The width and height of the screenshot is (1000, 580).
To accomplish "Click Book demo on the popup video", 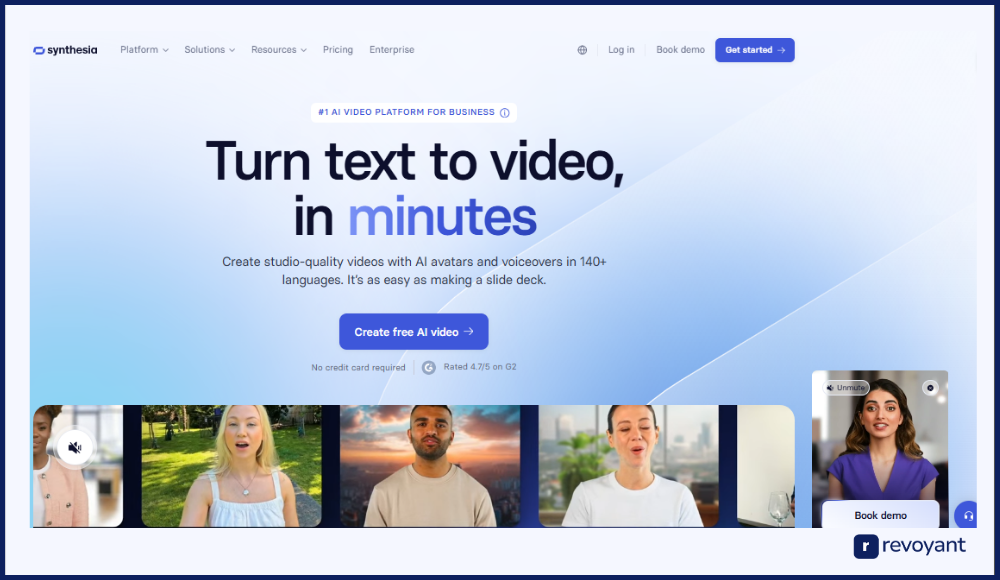I will tap(880, 515).
